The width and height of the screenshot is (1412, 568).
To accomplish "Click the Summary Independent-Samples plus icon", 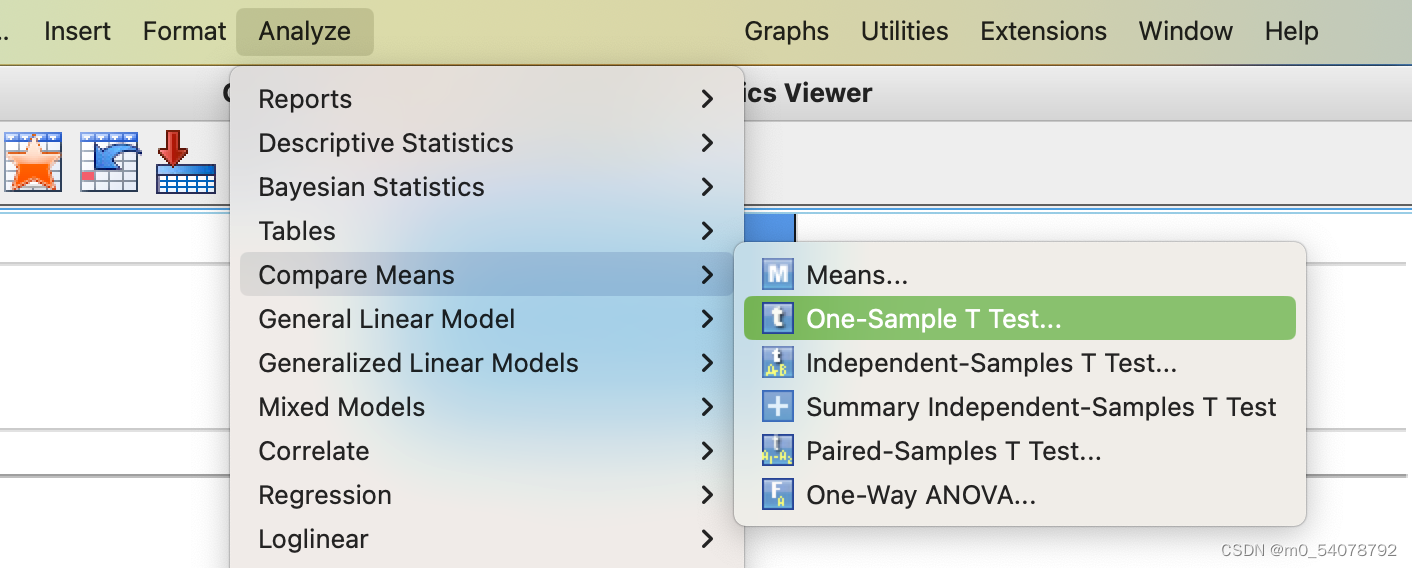I will (x=777, y=407).
